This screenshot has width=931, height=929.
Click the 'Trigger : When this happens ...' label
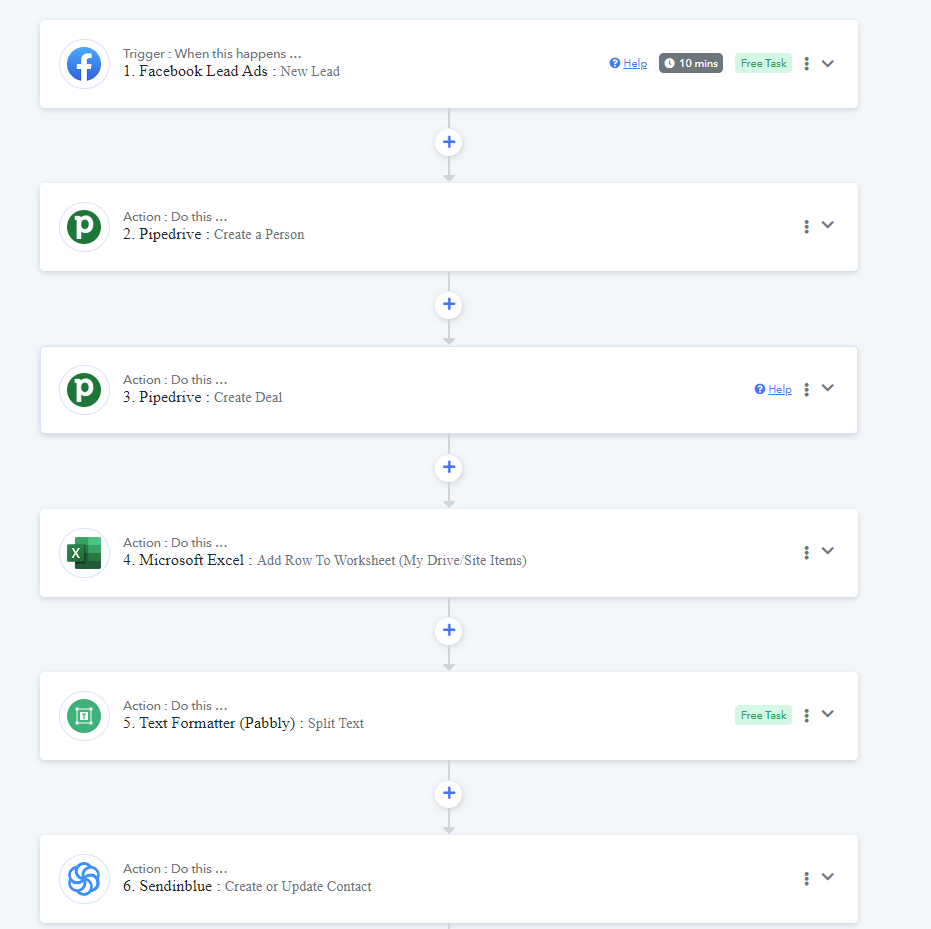click(x=212, y=53)
